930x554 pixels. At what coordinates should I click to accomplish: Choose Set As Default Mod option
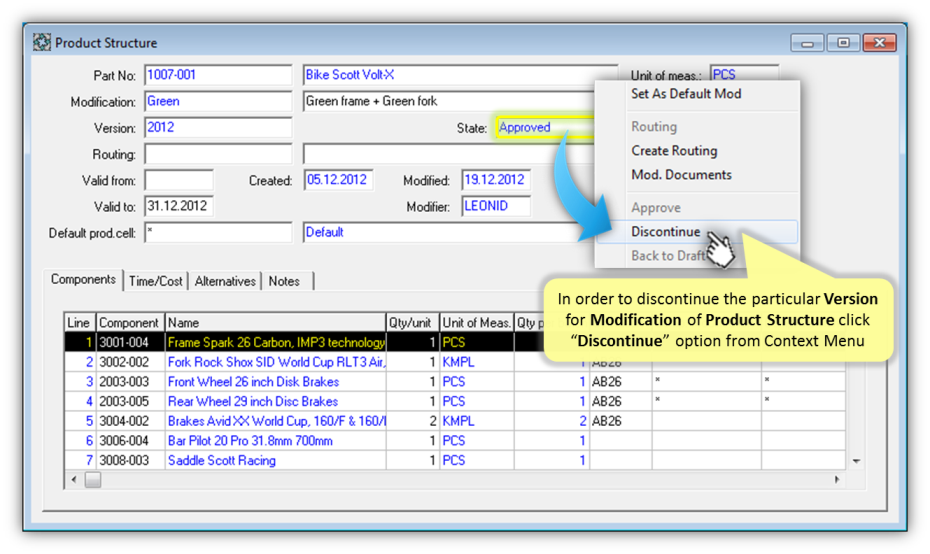(685, 94)
